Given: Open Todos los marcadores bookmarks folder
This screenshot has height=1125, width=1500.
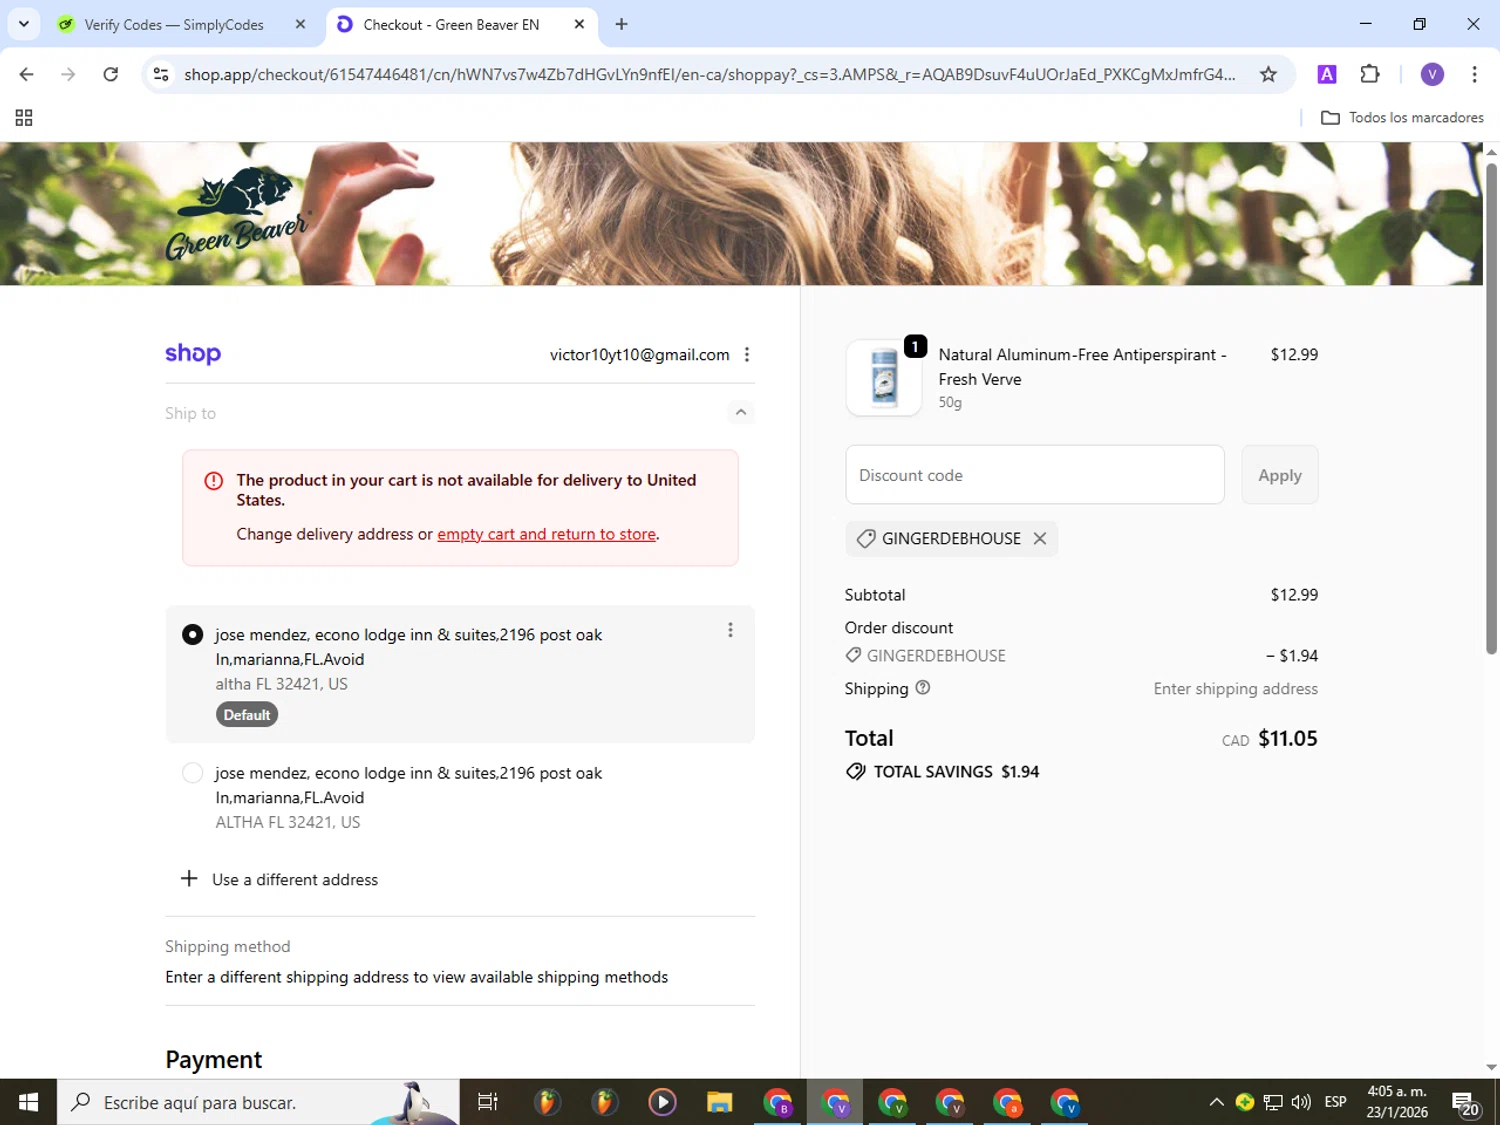Looking at the screenshot, I should [1402, 118].
